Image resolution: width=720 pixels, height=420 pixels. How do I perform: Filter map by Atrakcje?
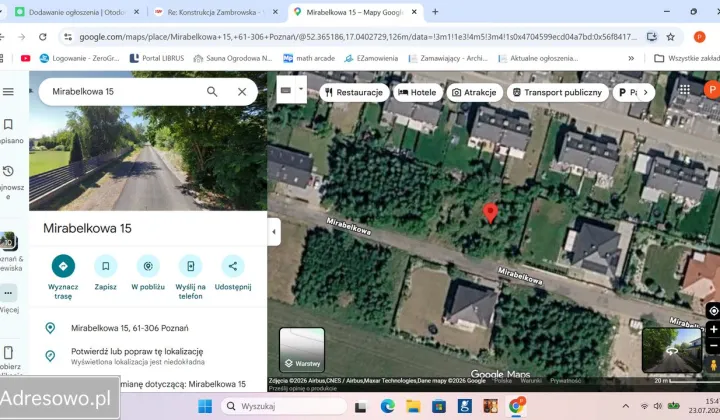(475, 92)
